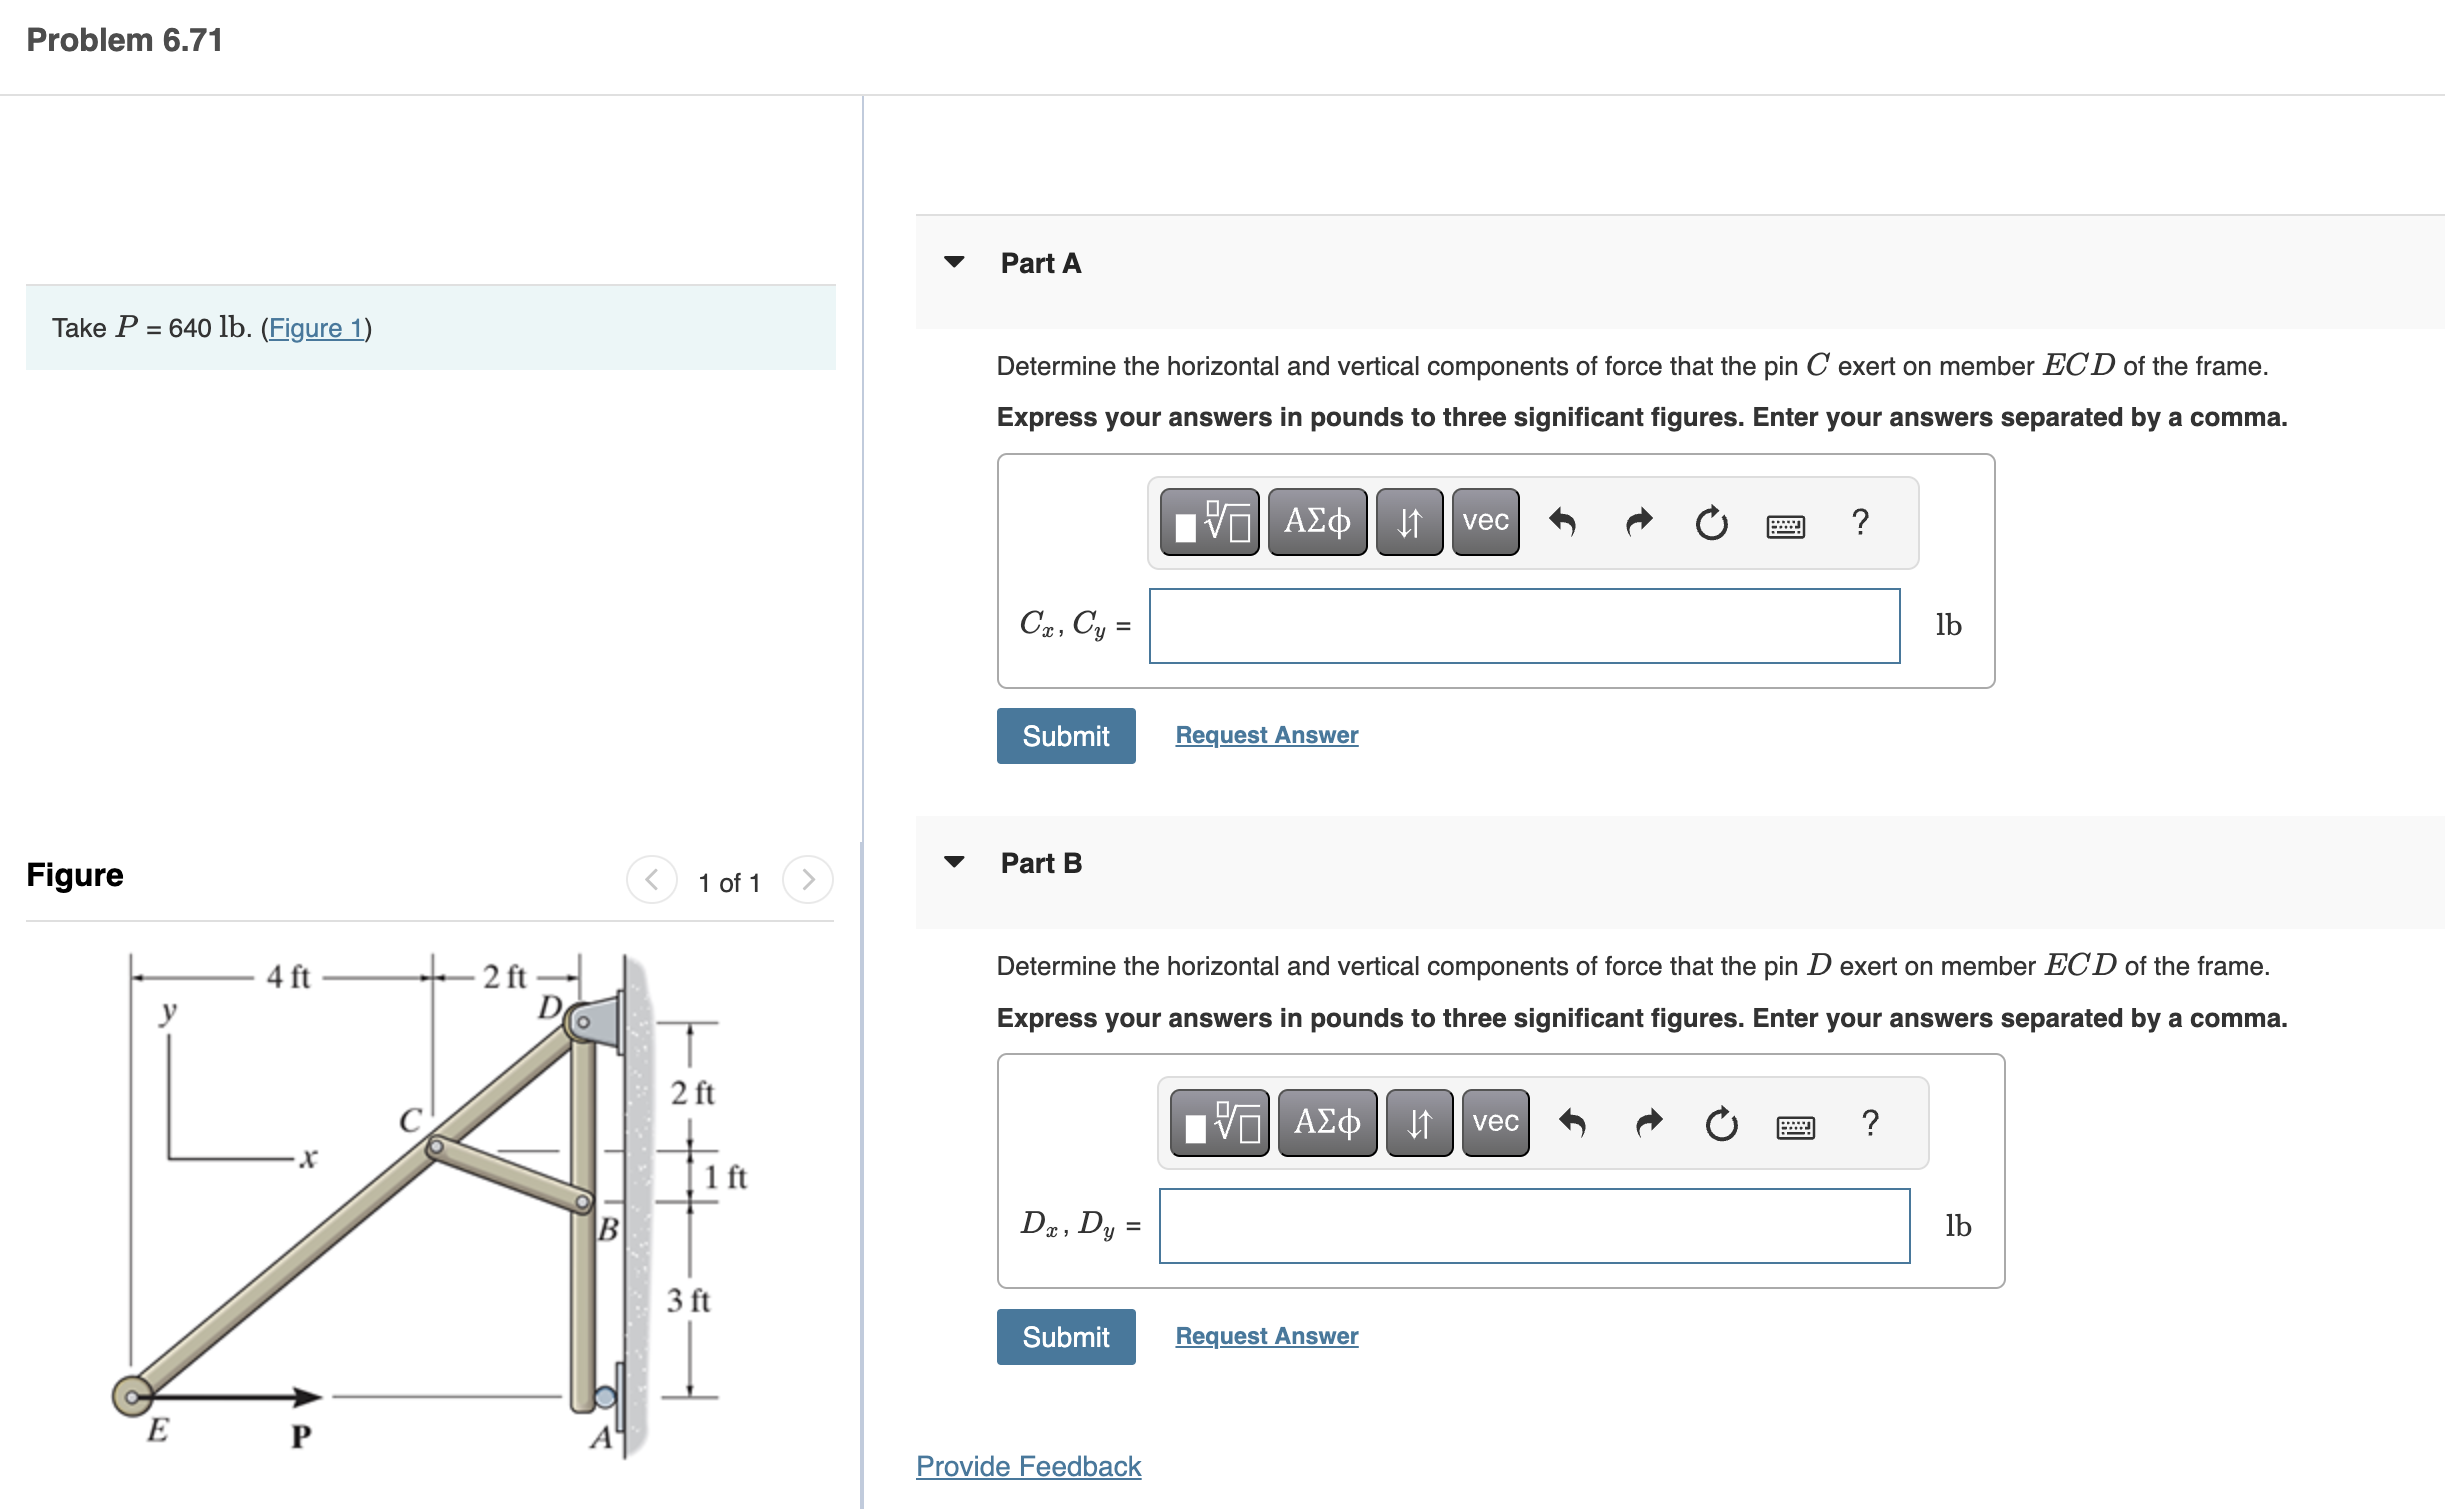Viewport: 2445px width, 1509px height.
Task: Add a vector arrow with the vec icon
Action: [1483, 521]
